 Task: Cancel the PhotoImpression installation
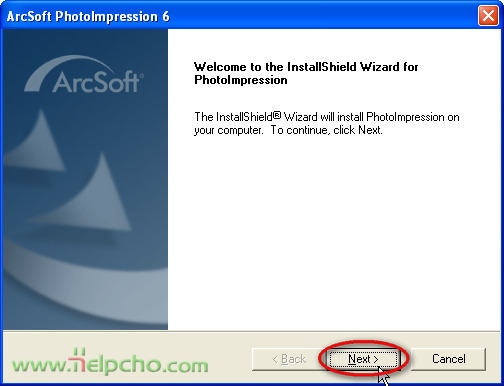[x=448, y=359]
